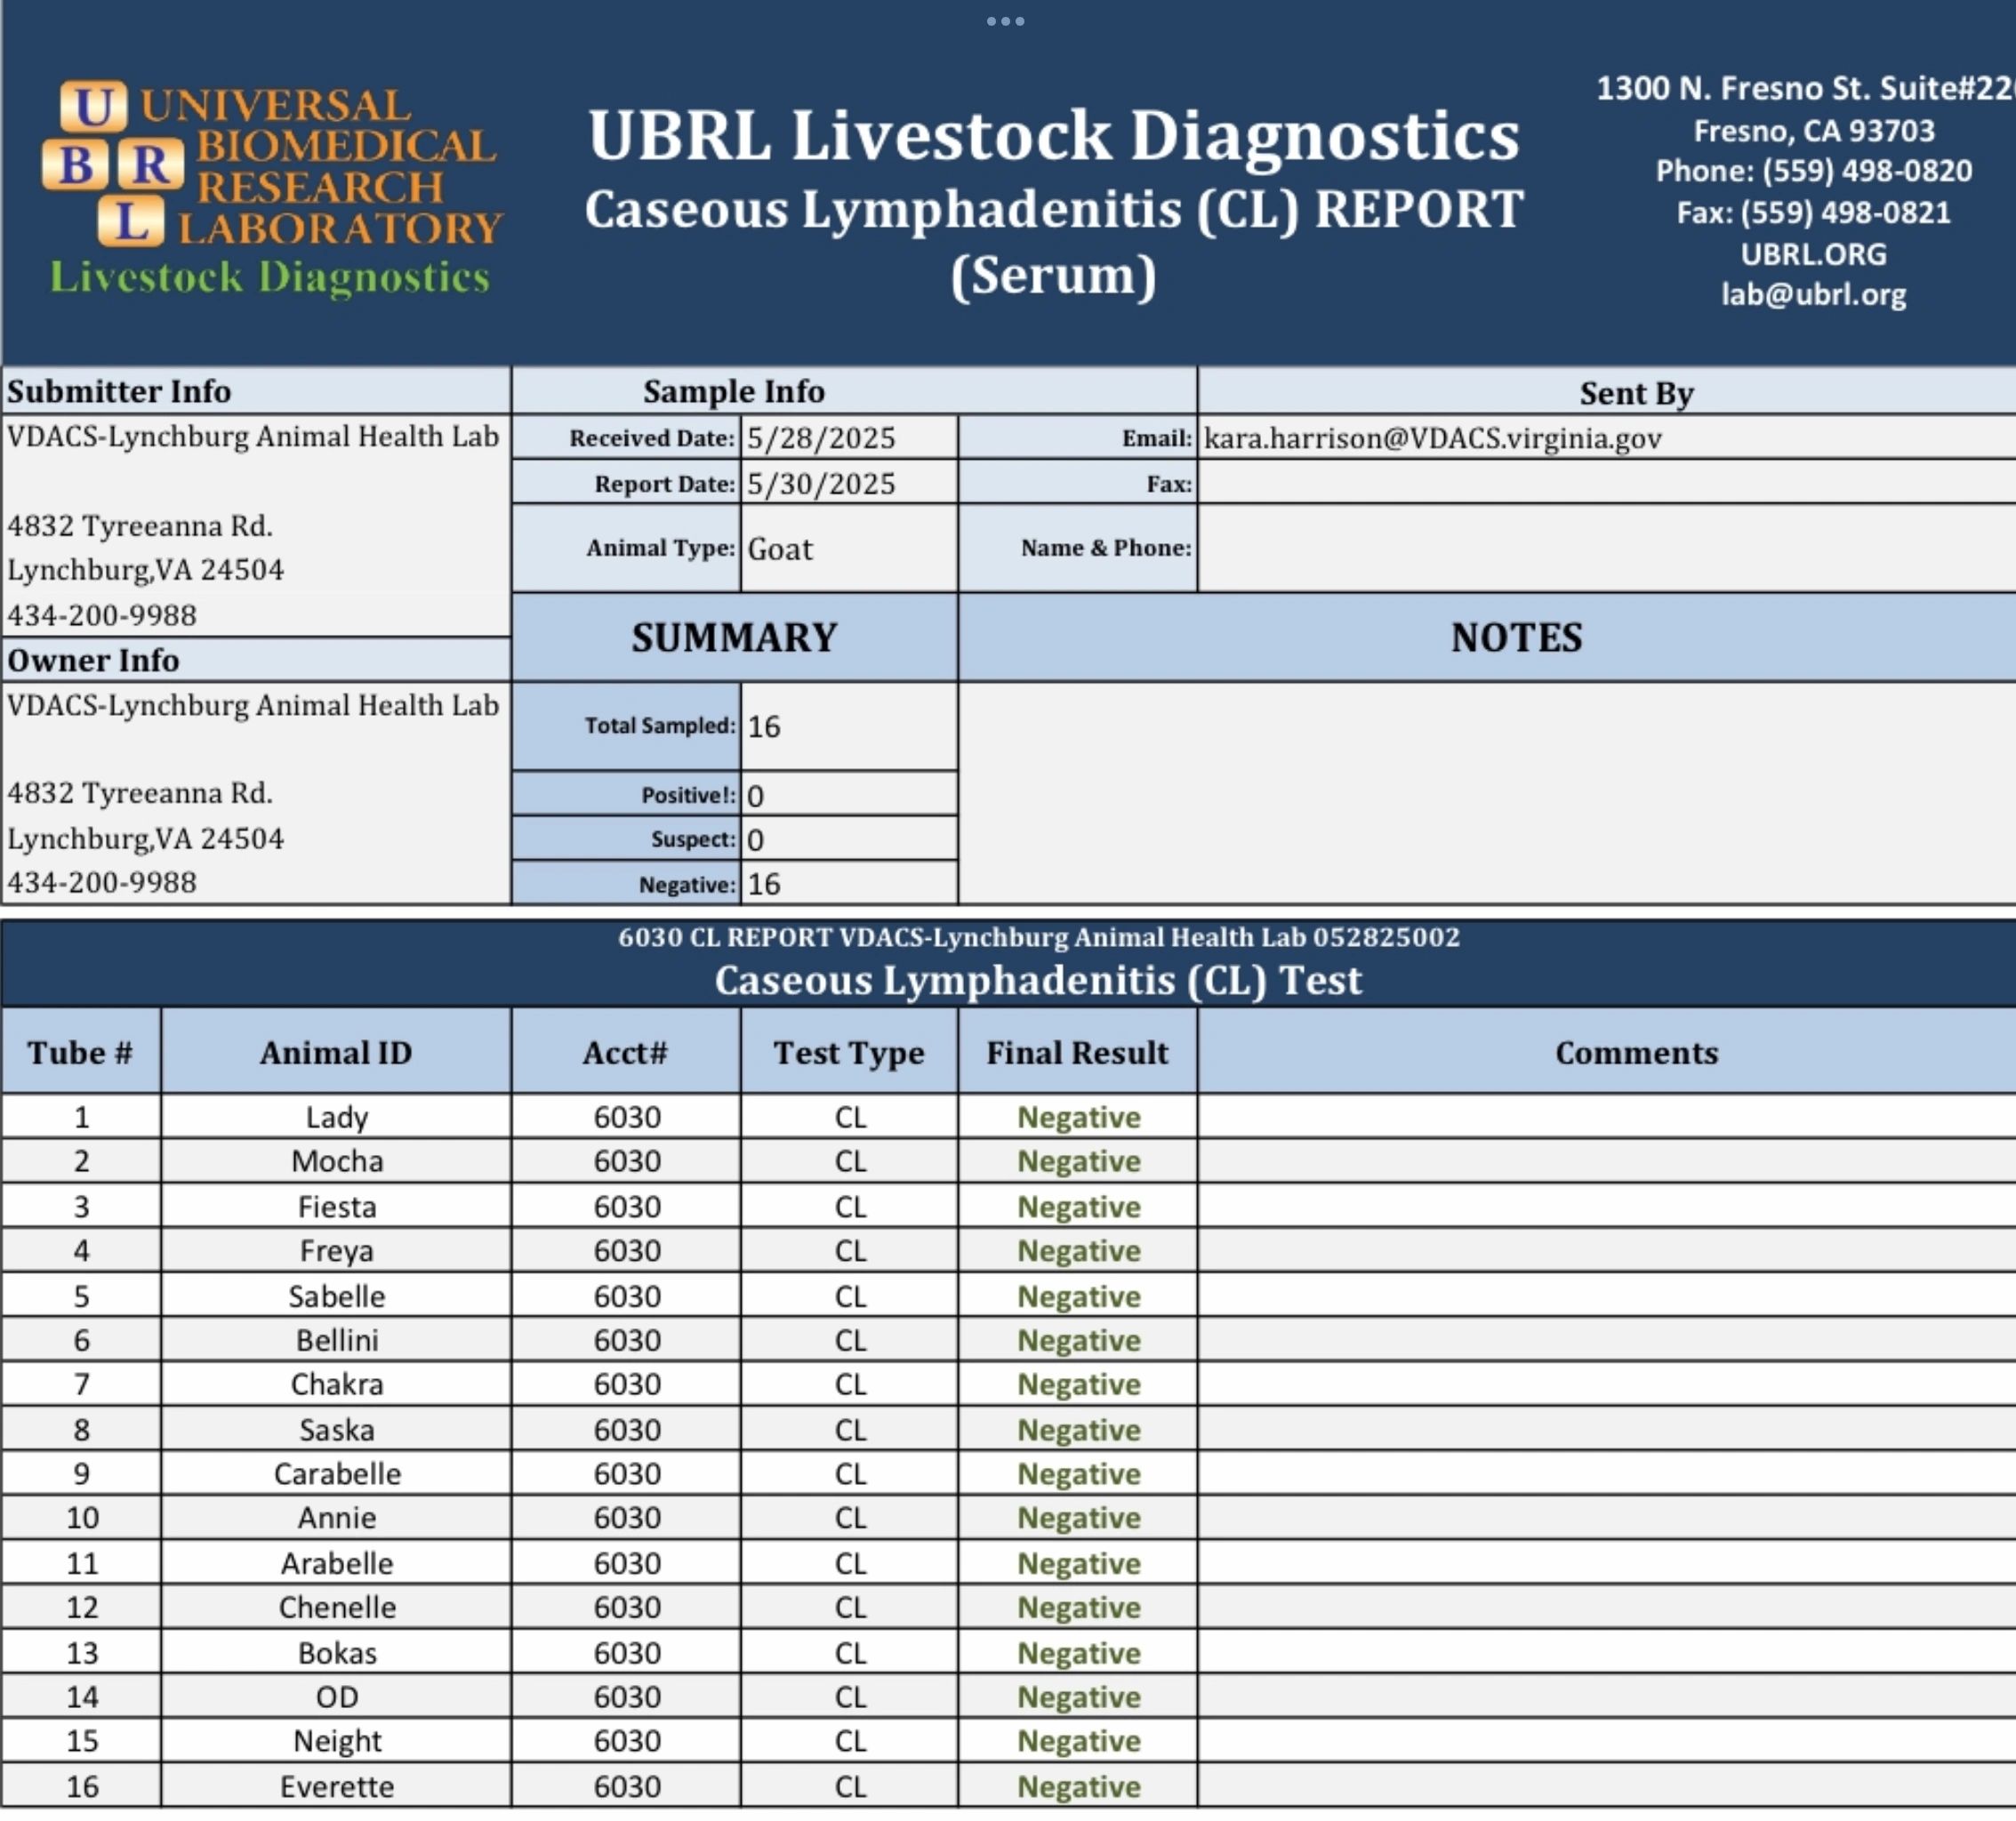Screen dimensions: 2016x1821
Task: Click Negative result for Lady
Action: (x=1078, y=1117)
